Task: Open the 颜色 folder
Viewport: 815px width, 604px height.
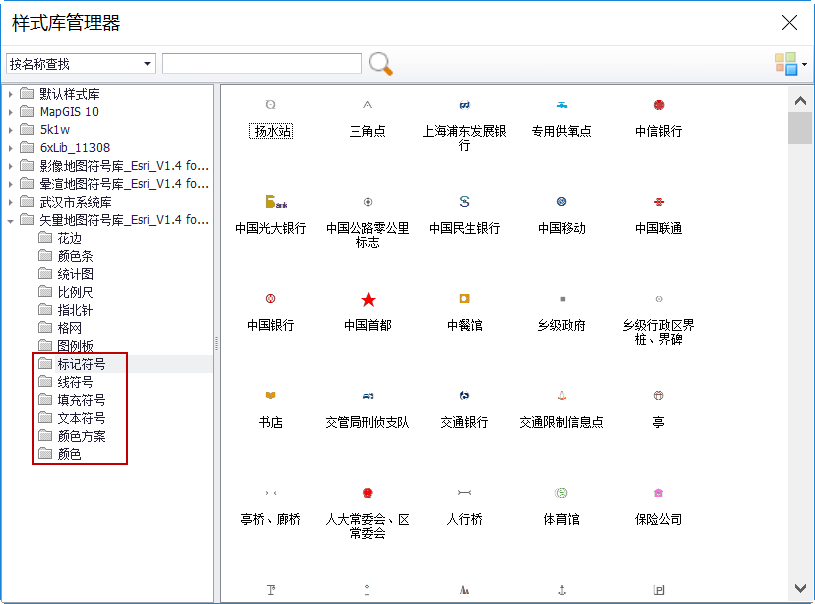Action: 70,454
